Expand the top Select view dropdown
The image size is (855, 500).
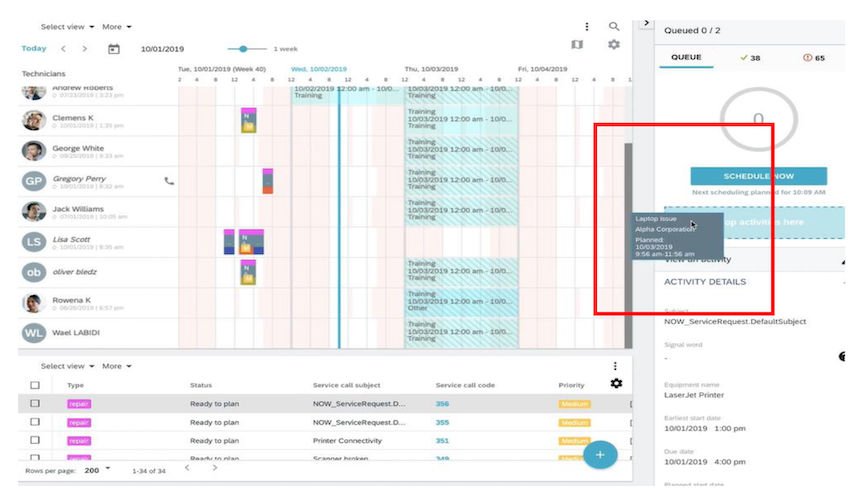pos(68,27)
